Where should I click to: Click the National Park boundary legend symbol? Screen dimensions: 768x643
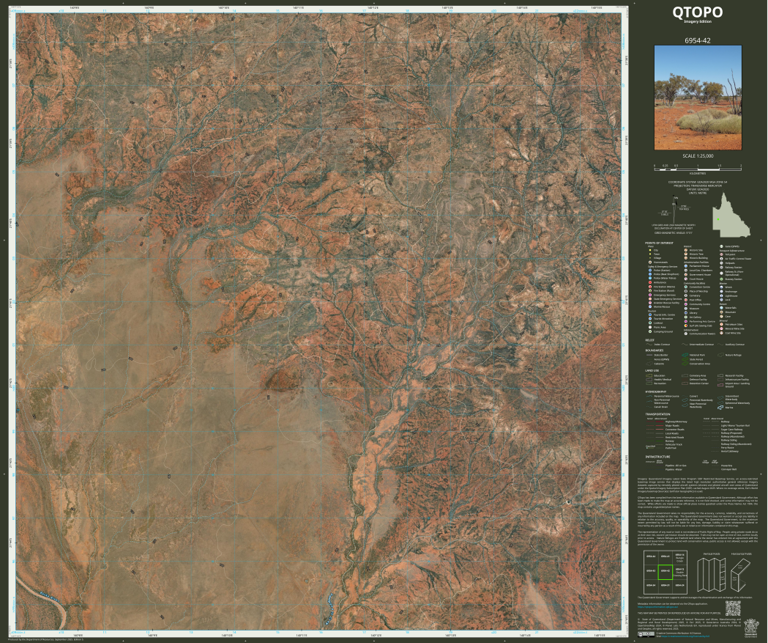point(685,355)
